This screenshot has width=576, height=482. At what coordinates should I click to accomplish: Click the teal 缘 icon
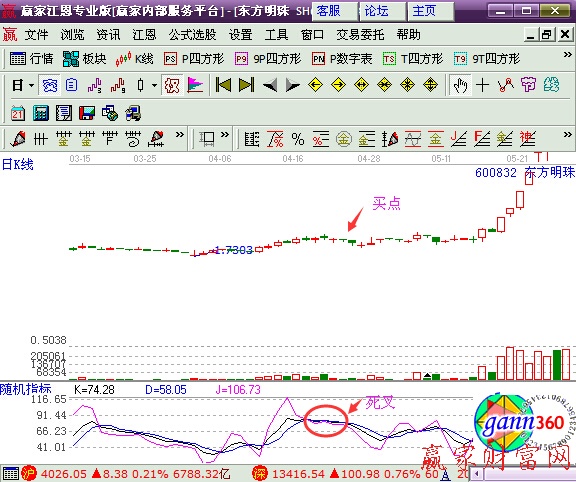click(x=551, y=85)
